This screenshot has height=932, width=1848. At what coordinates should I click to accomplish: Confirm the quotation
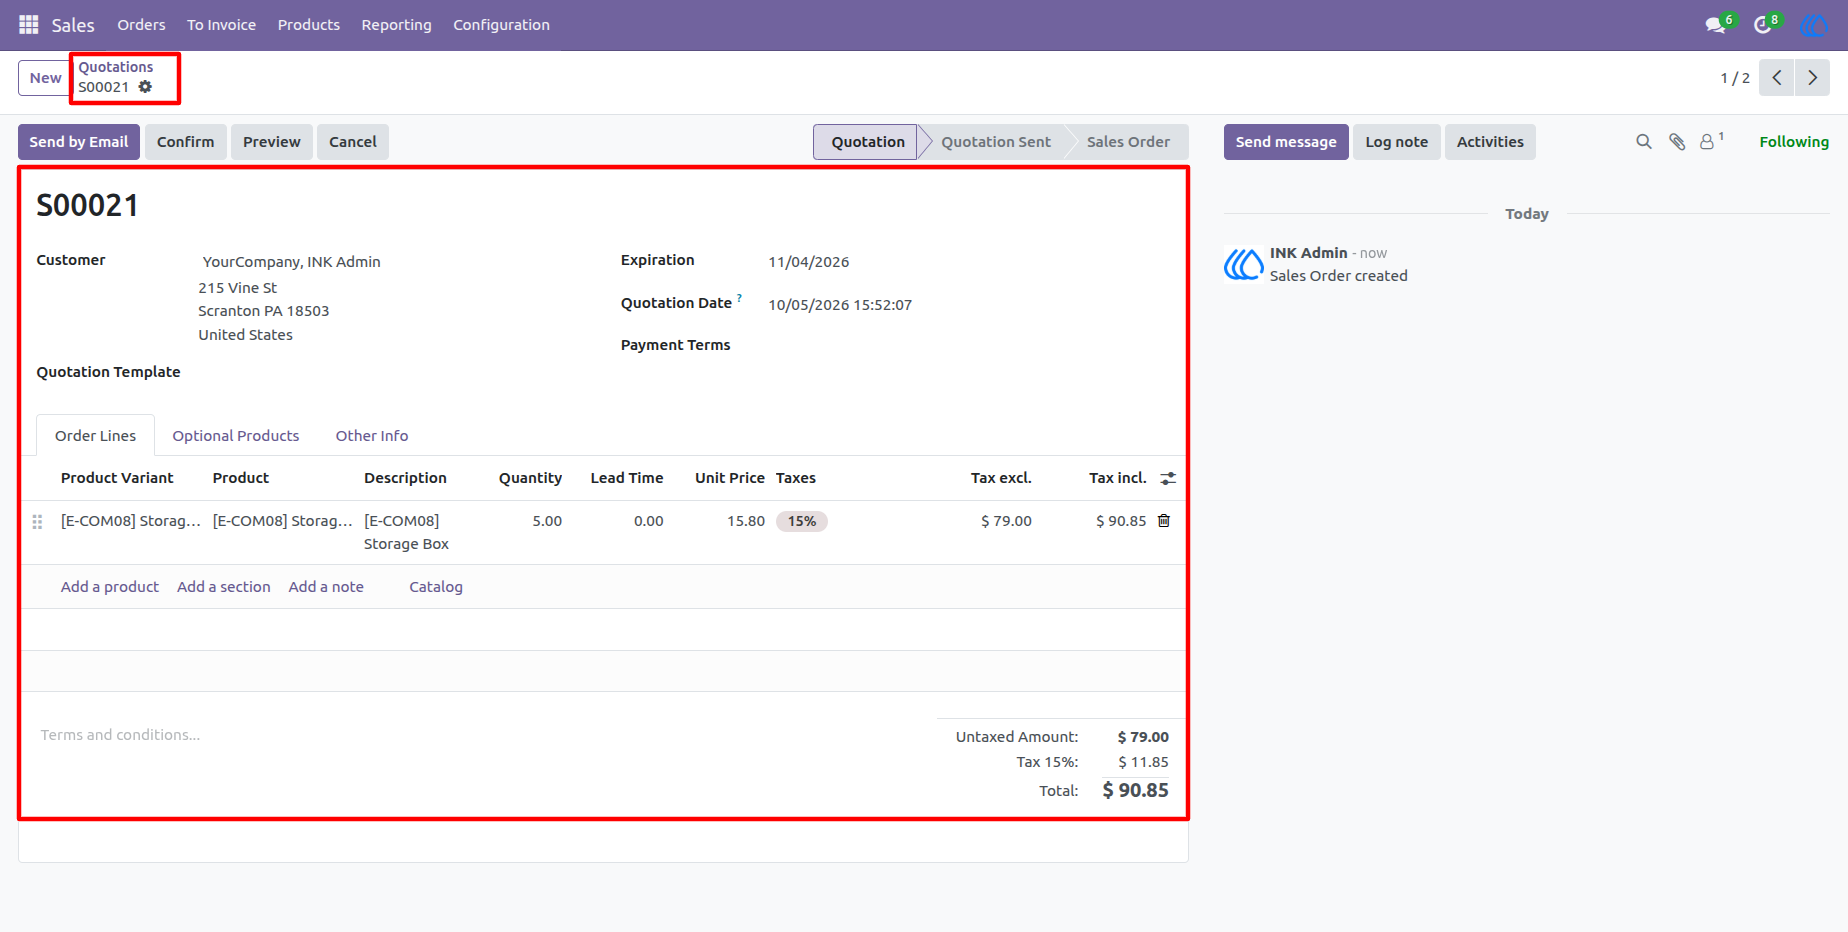click(x=186, y=142)
